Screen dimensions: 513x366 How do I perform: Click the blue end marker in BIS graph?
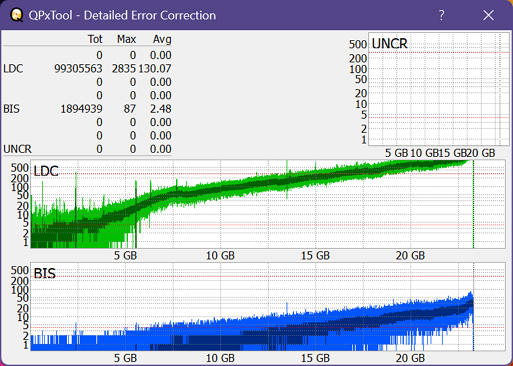[x=473, y=307]
